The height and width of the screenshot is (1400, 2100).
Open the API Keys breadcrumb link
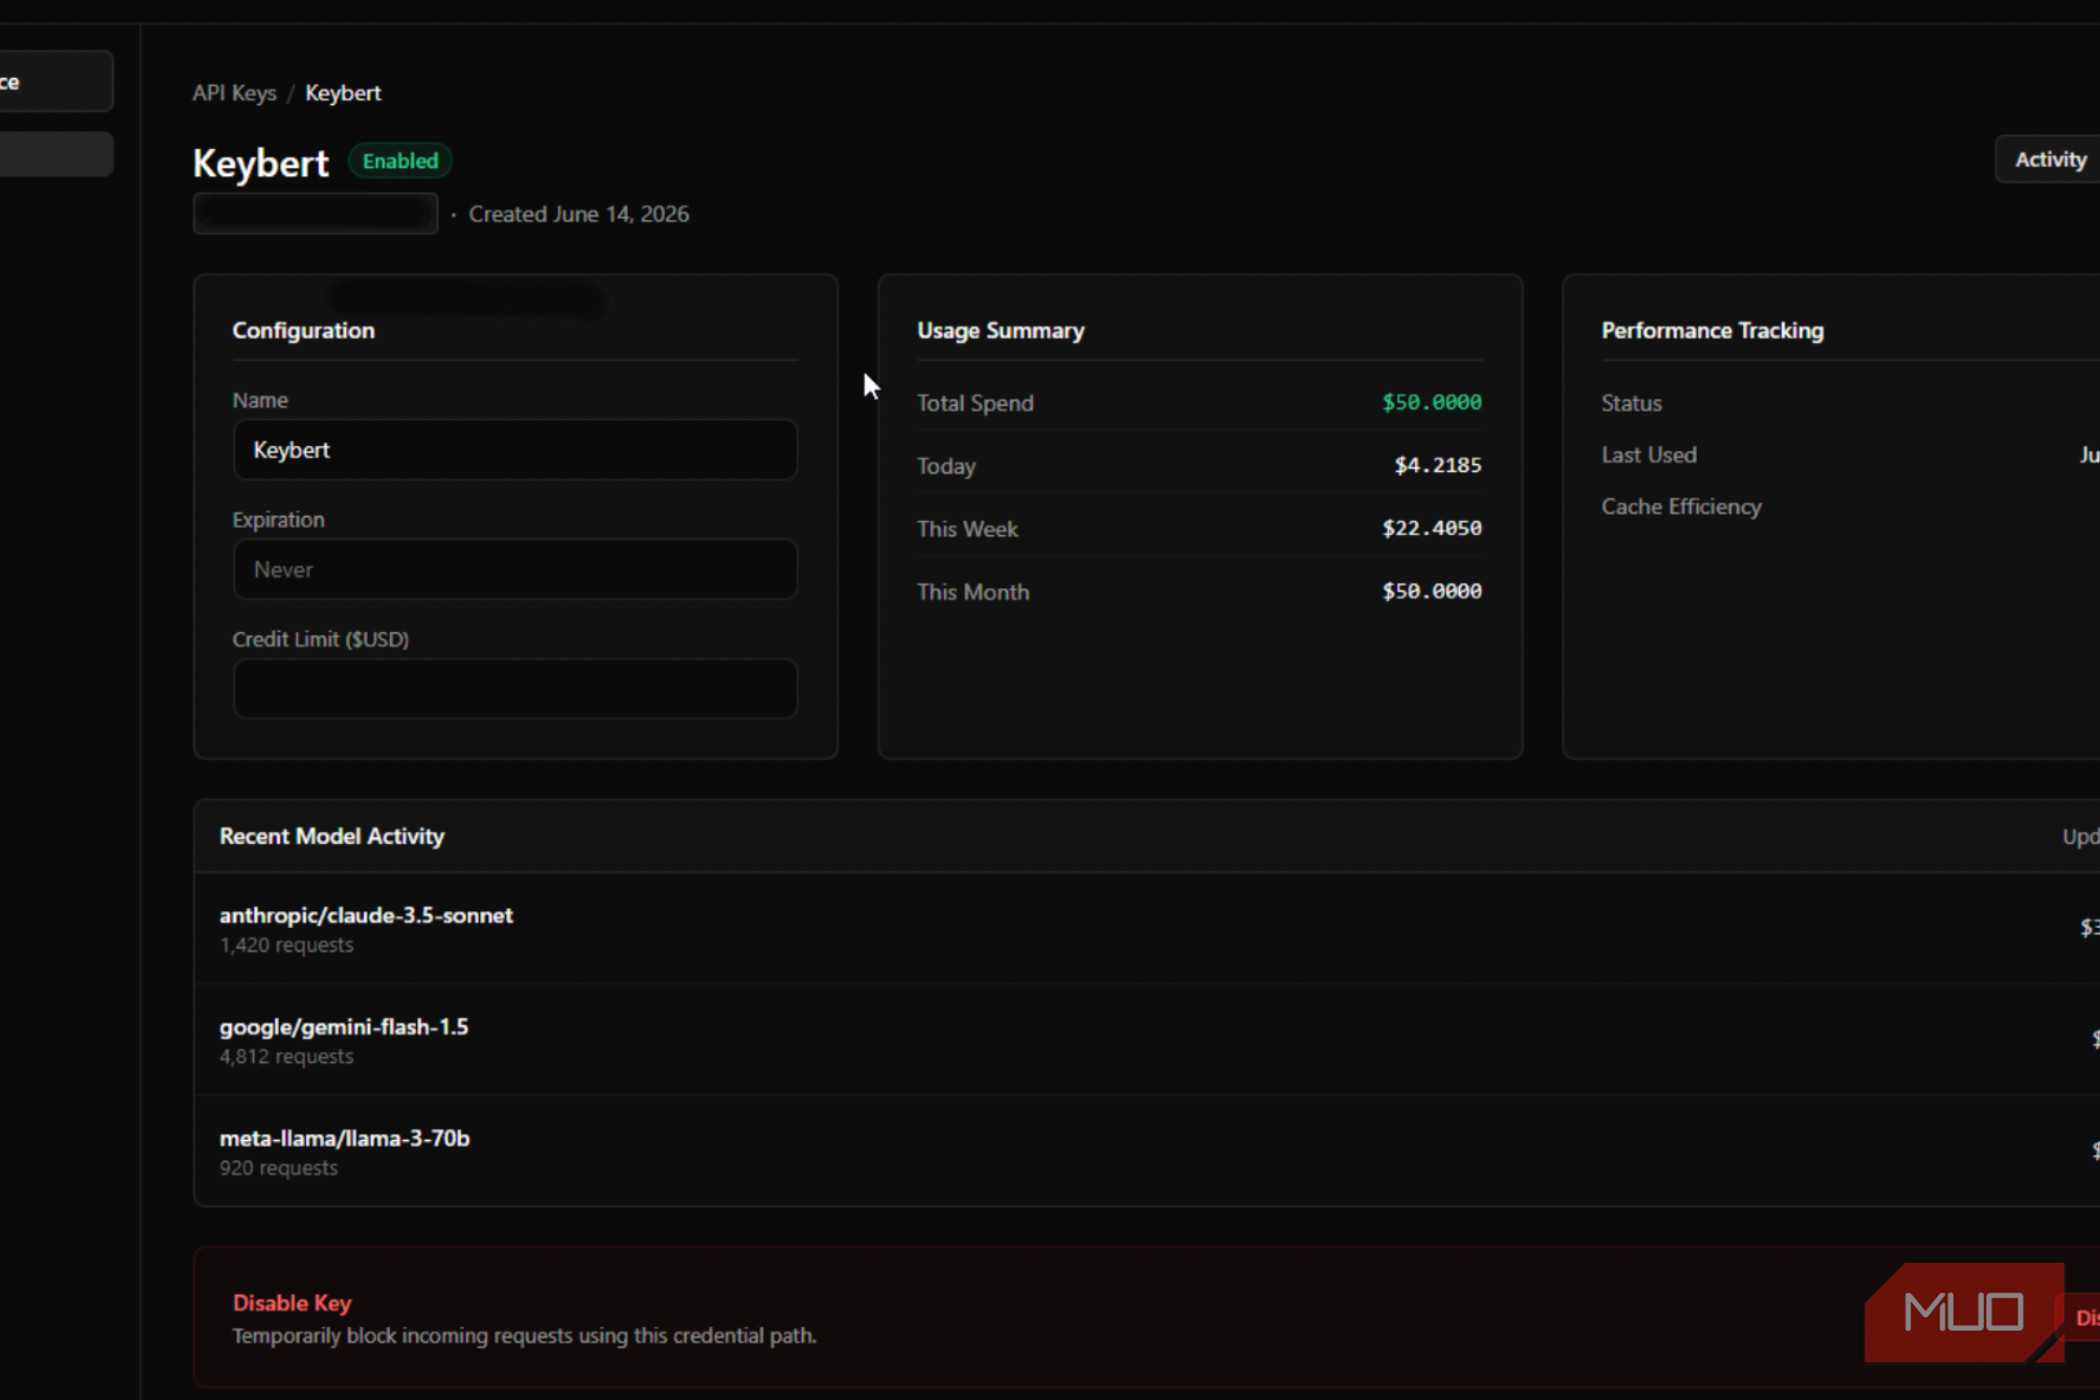pyautogui.click(x=234, y=93)
